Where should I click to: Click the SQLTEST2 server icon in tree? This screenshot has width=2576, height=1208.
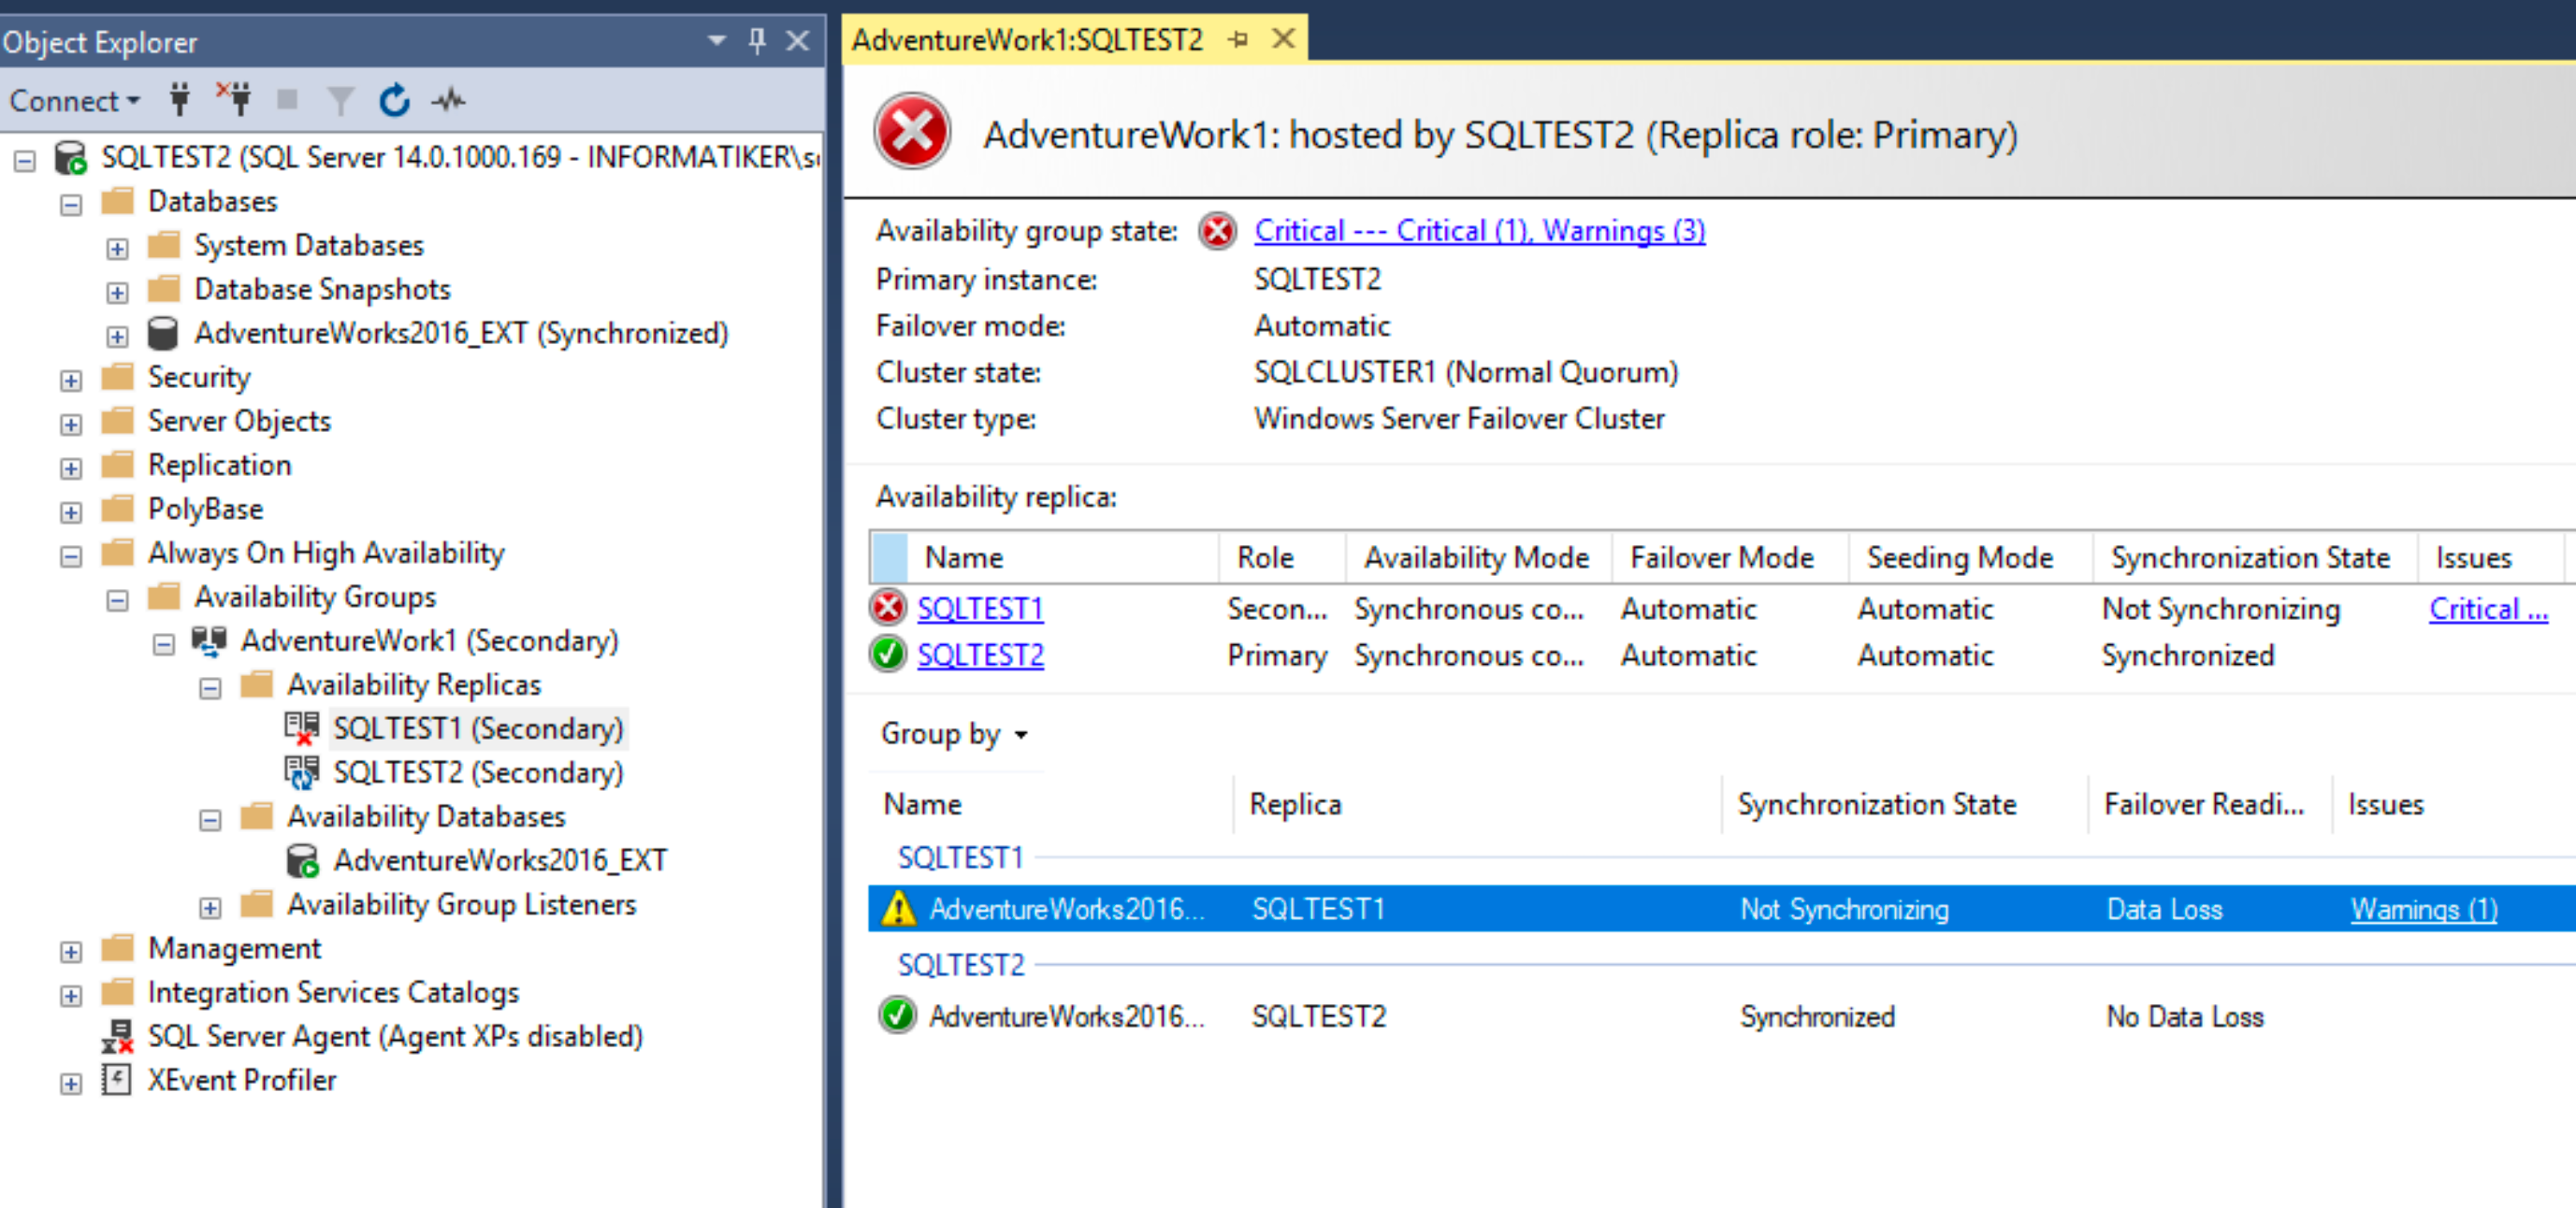(70, 158)
